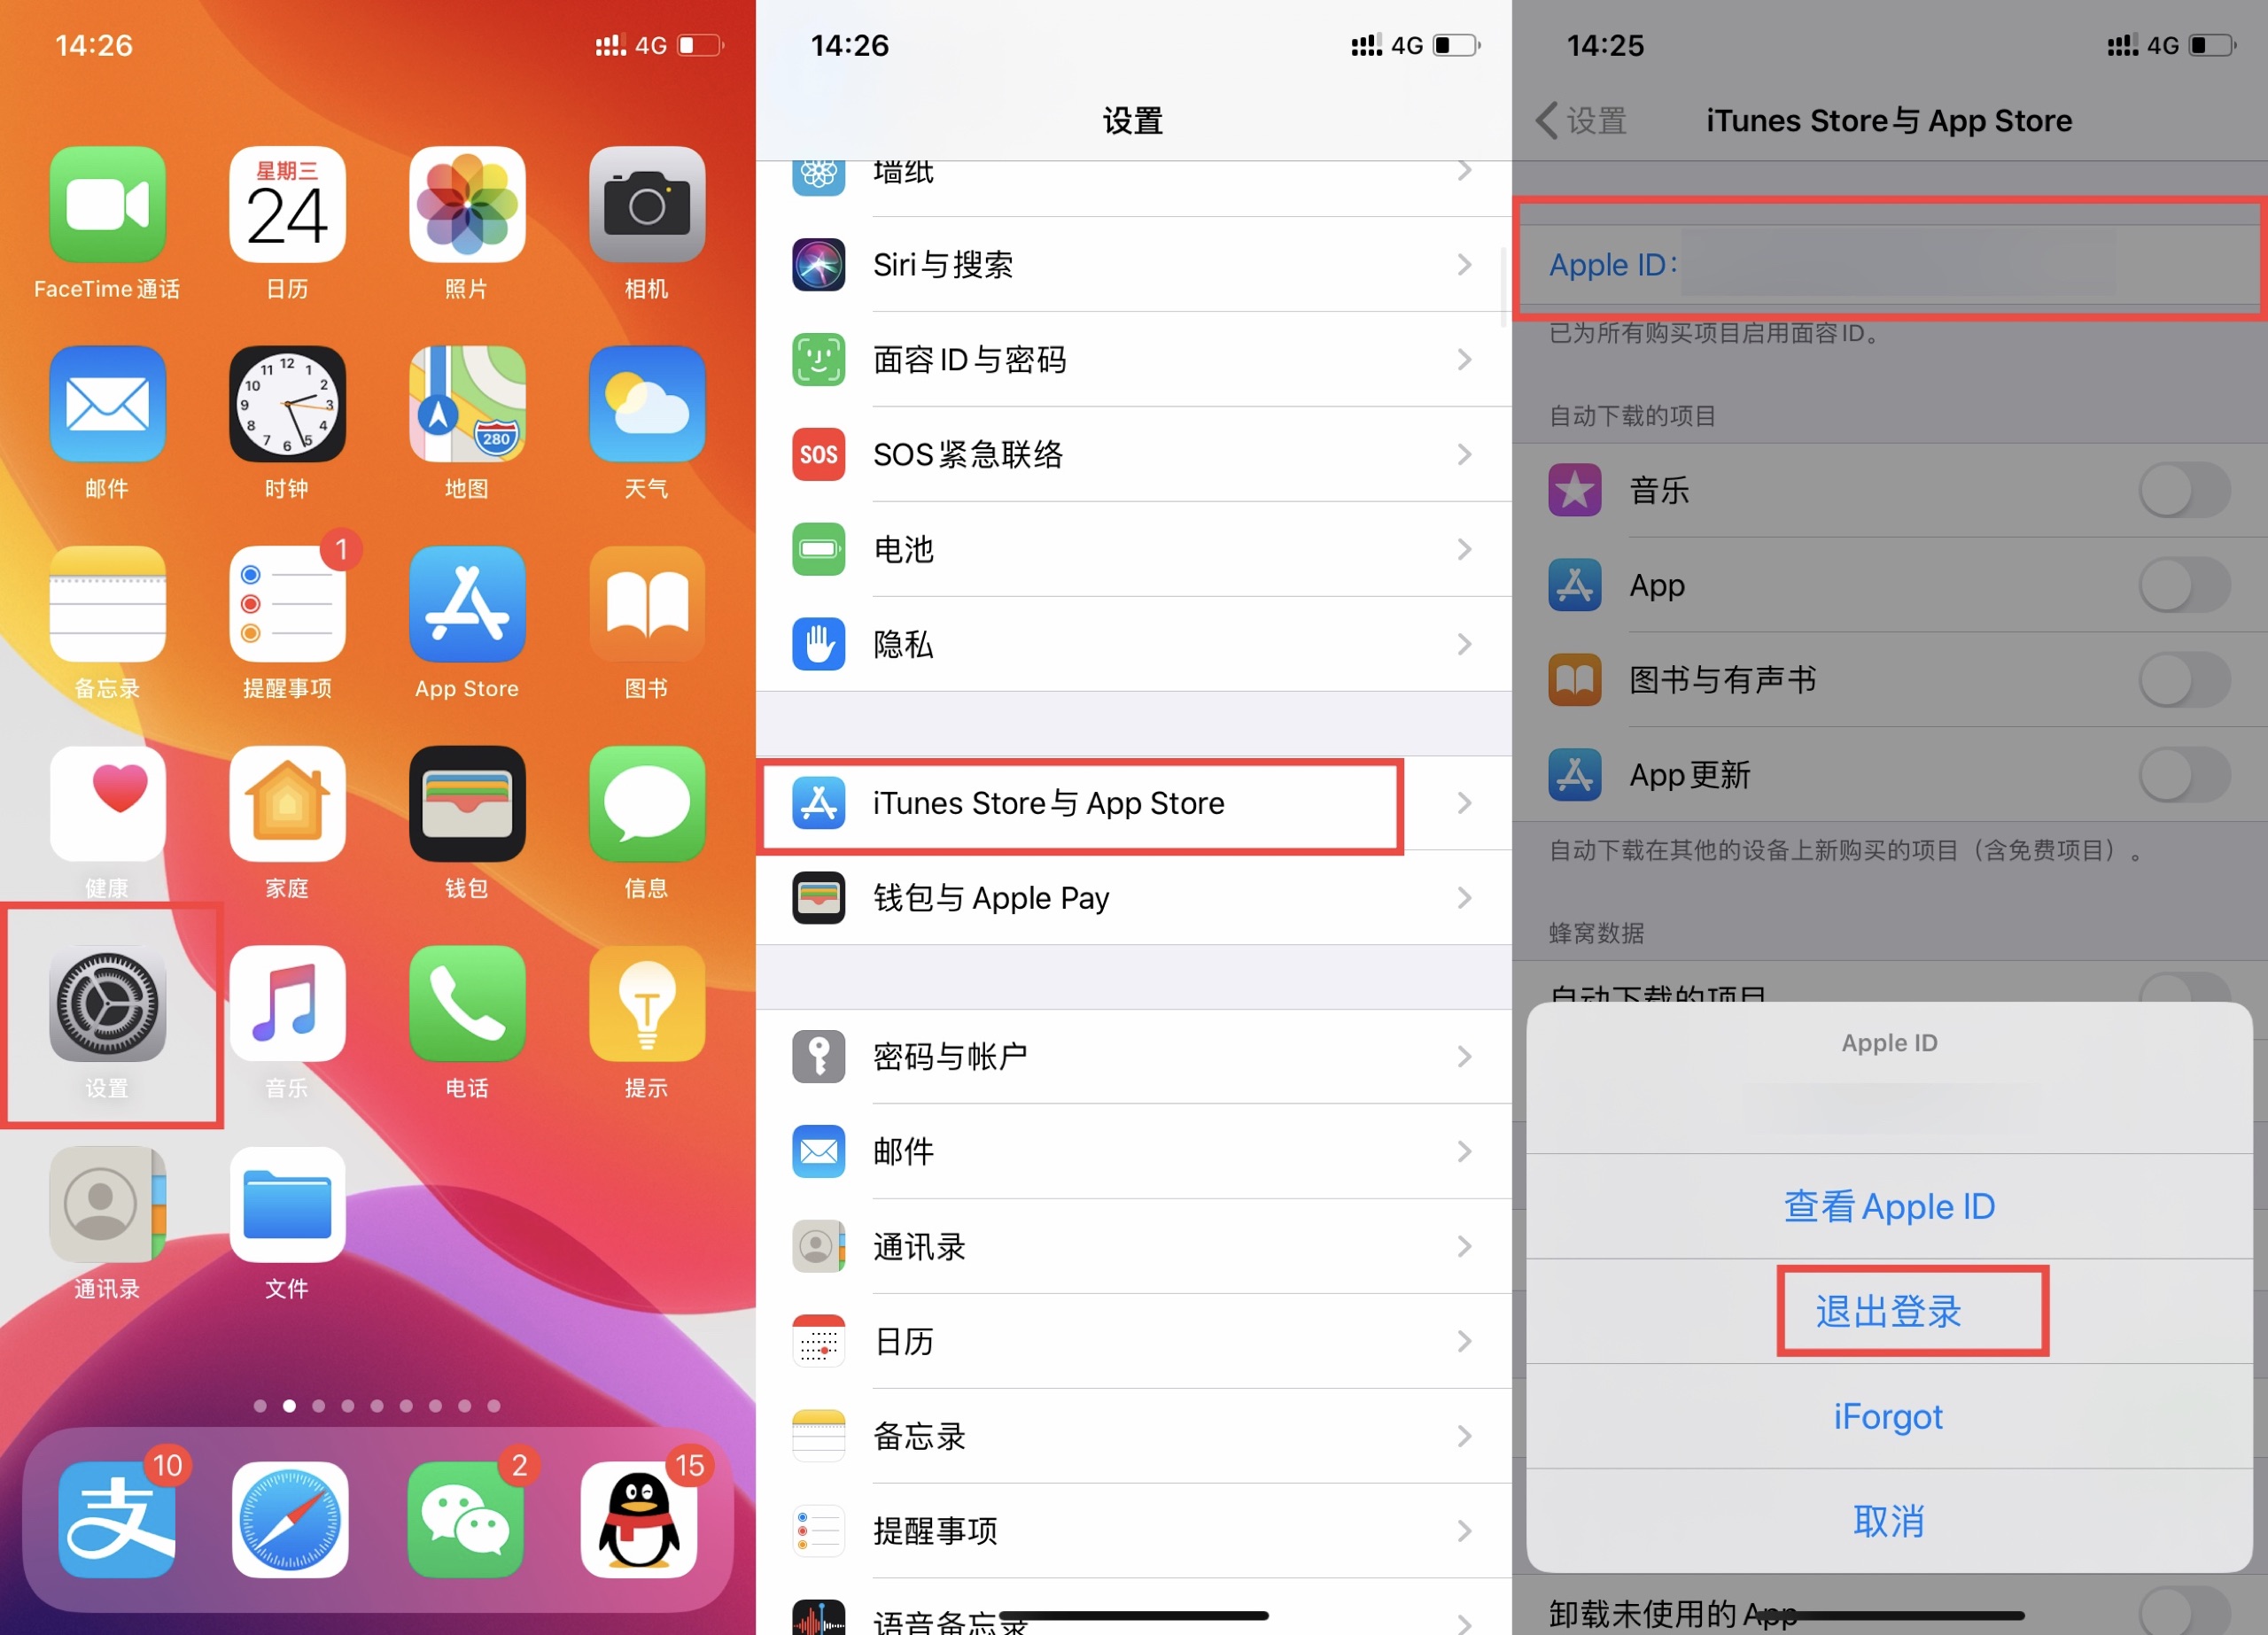Expand 钱包与Apple Pay settings
The image size is (2268, 1635).
coord(1134,901)
